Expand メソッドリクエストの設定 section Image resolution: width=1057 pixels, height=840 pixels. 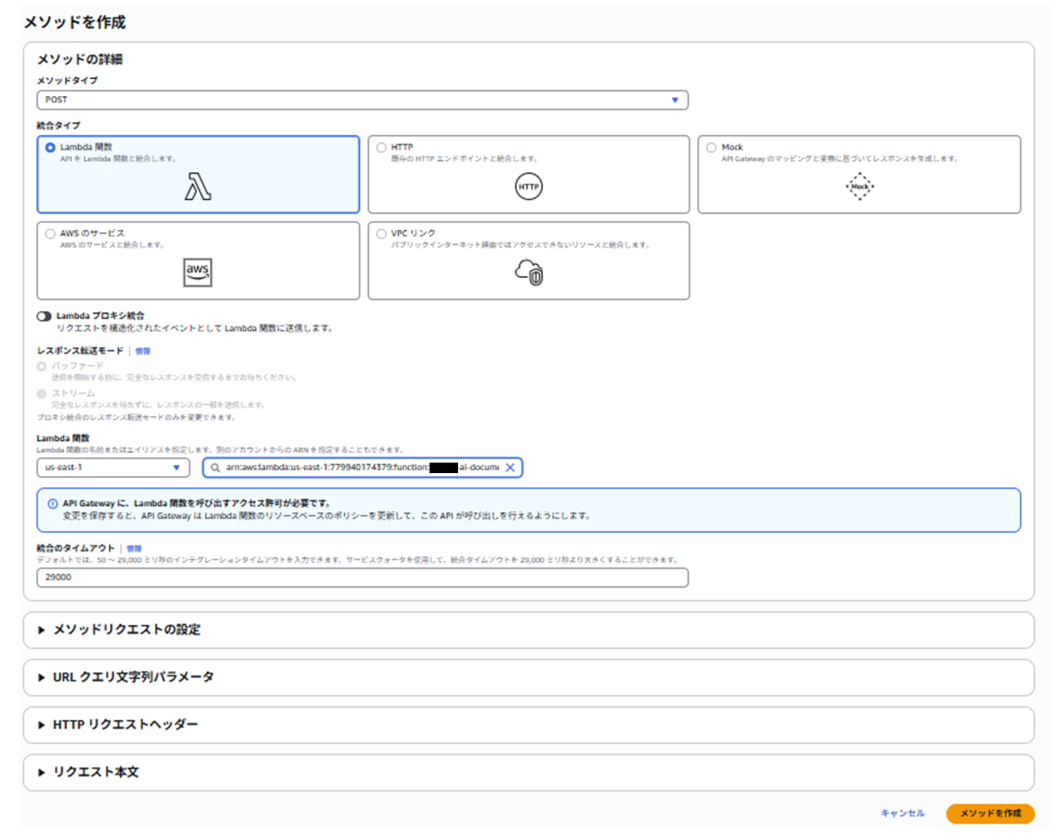pos(528,630)
